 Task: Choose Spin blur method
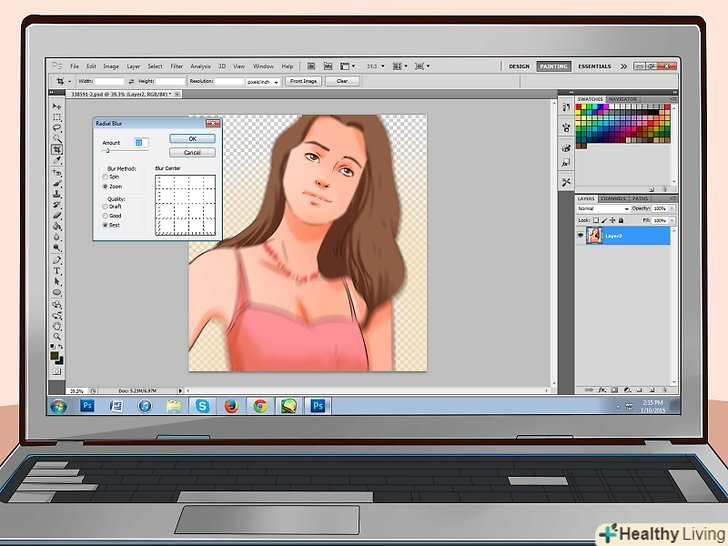click(104, 177)
